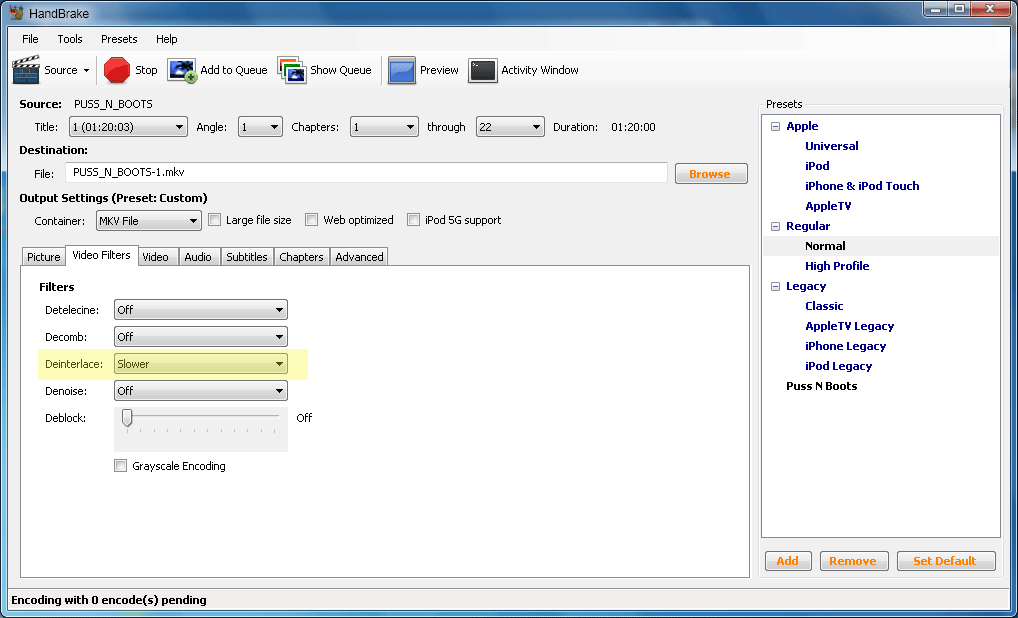Open the Activity Window terminal icon
The image size is (1018, 618).
tap(482, 70)
